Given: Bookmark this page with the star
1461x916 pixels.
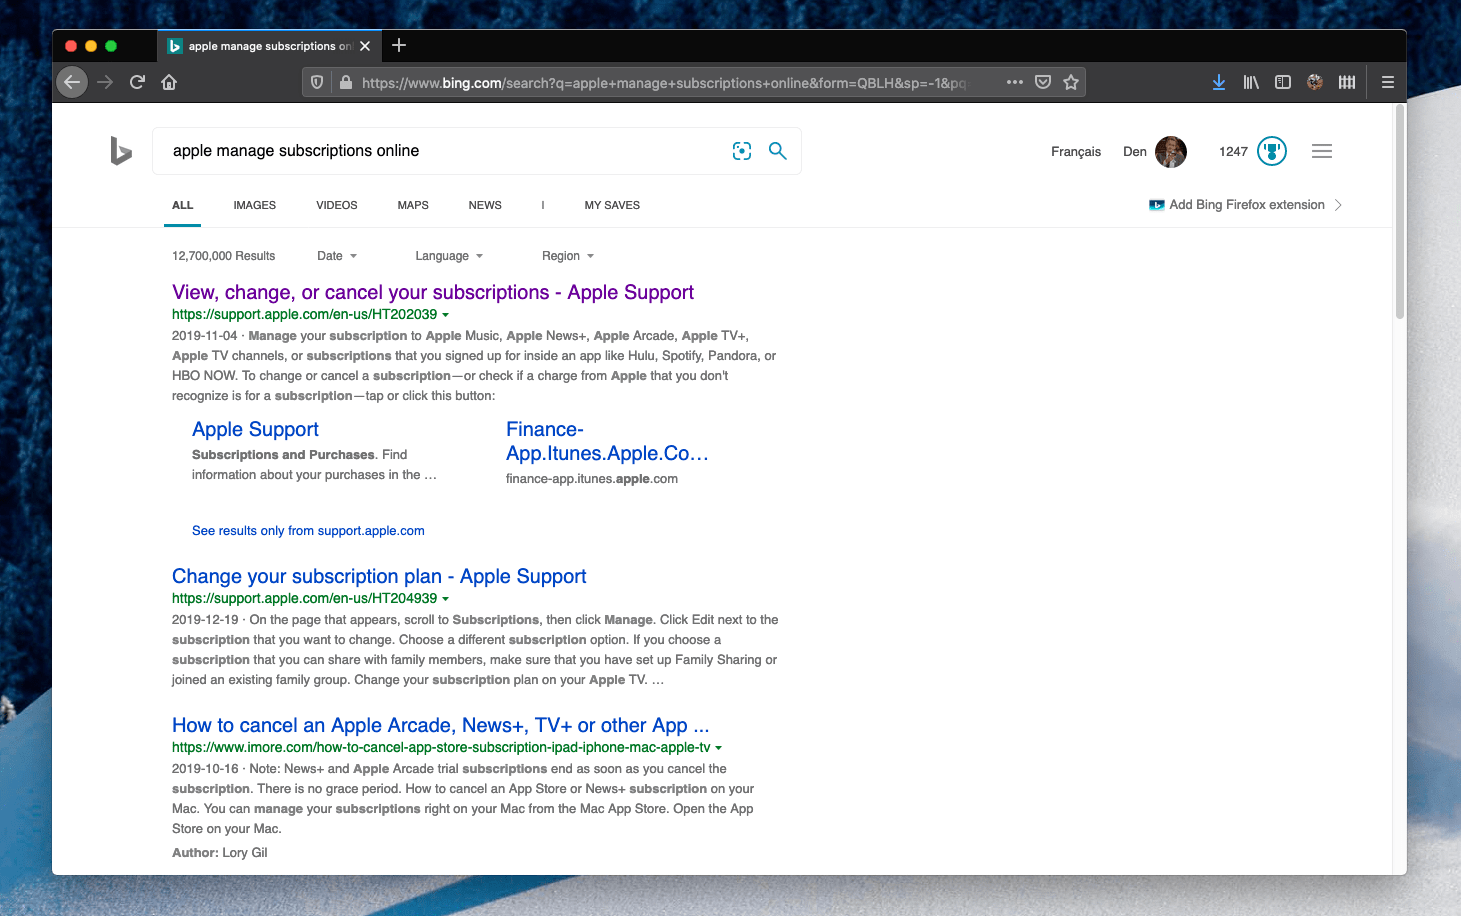Looking at the screenshot, I should pyautogui.click(x=1071, y=82).
